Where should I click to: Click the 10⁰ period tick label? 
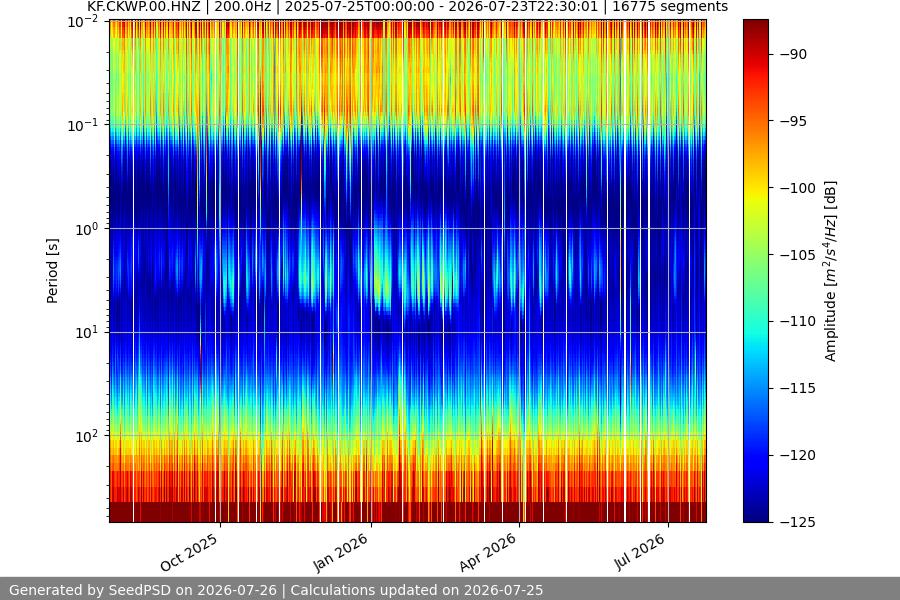pyautogui.click(x=87, y=229)
